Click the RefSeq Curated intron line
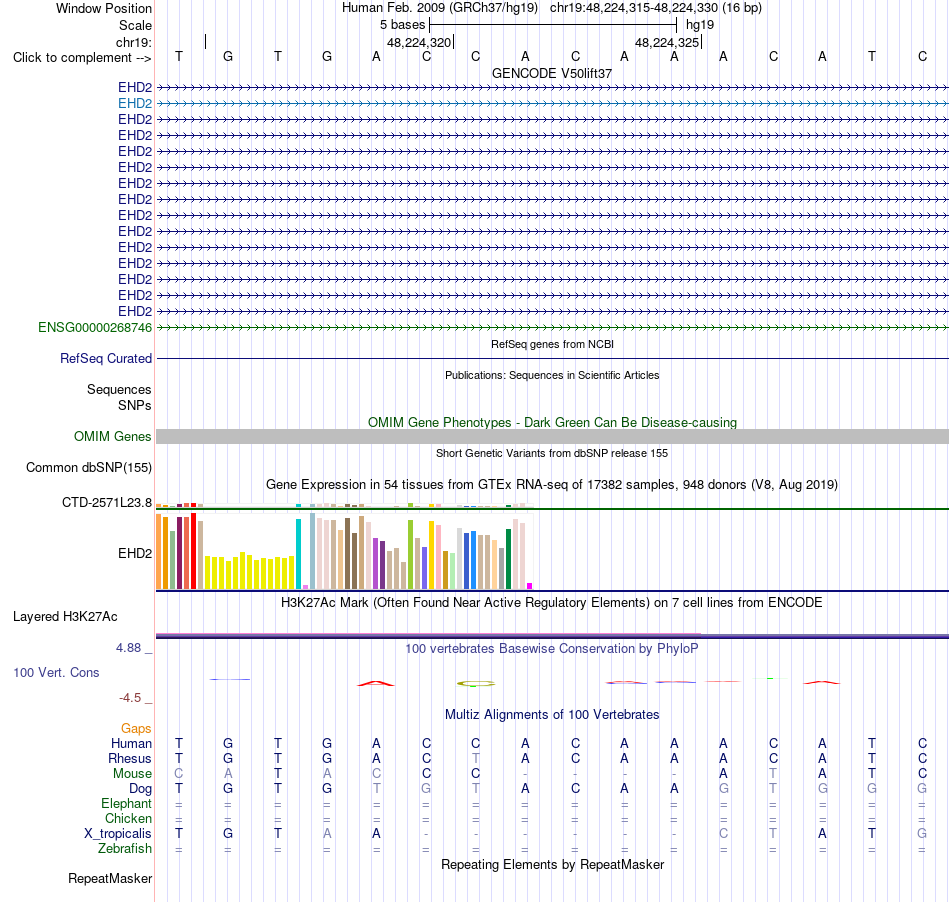This screenshot has width=950, height=902. tap(552, 359)
